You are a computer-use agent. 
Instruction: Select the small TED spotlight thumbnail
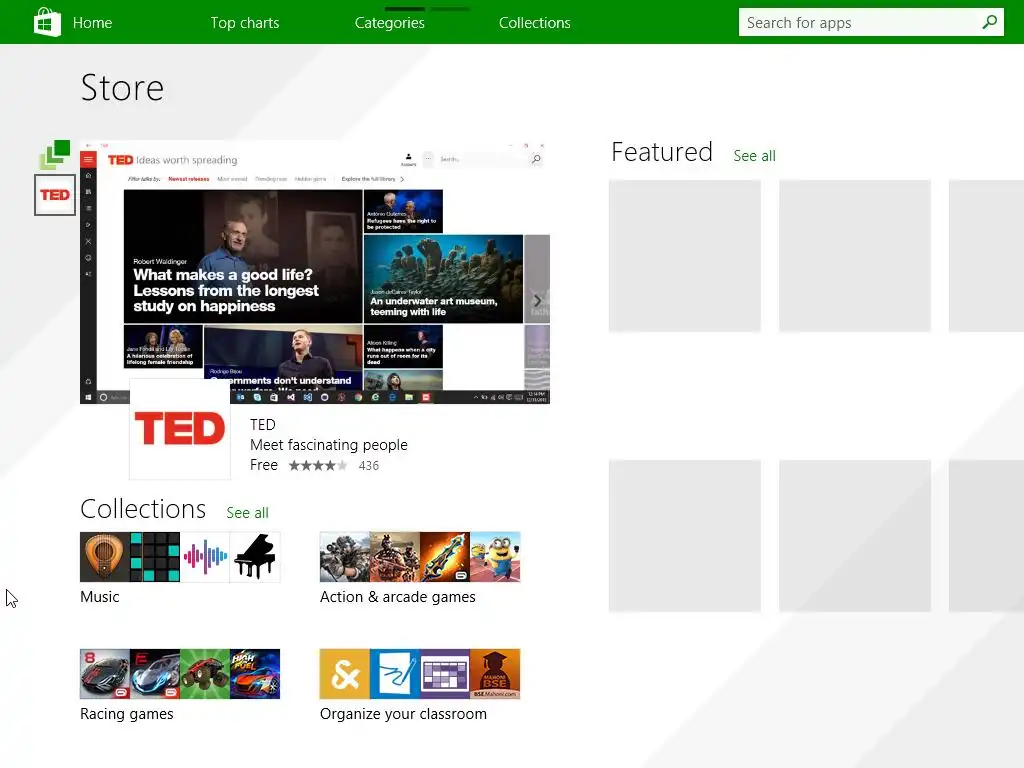point(55,195)
